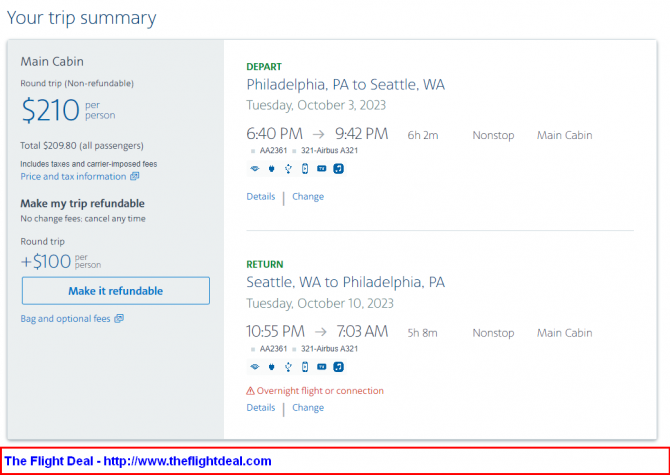Click the device streaming icon on the departing flight
This screenshot has width=670, height=475.
305,169
